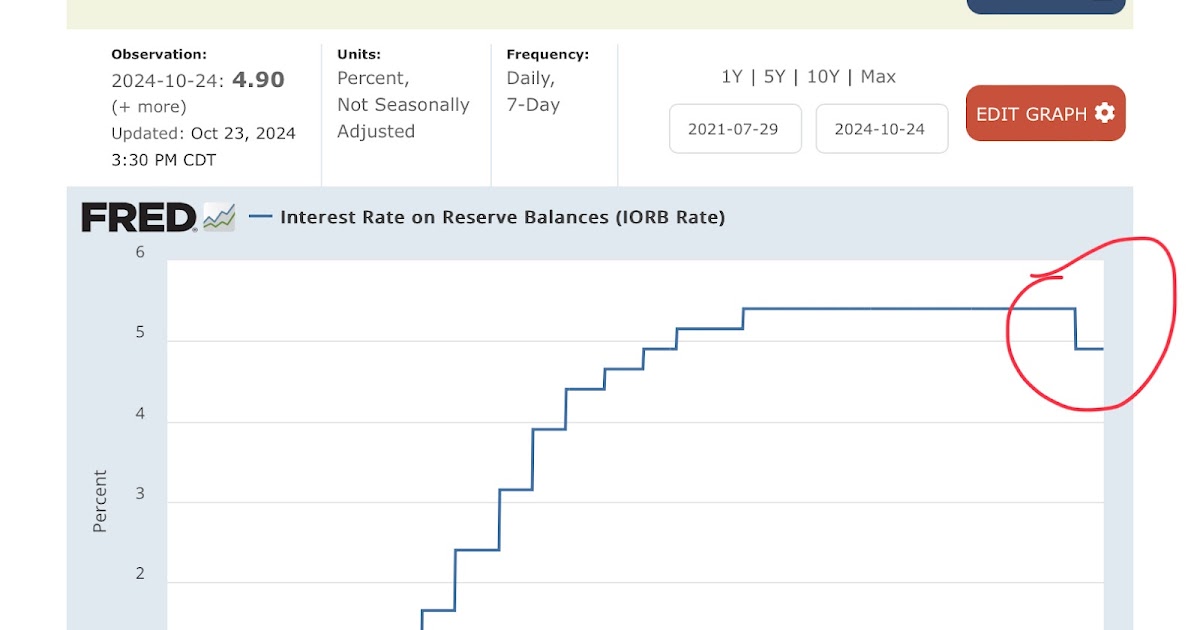Screen dimensions: 1200x630
Task: Click the Percent y-axis label
Action: point(100,501)
